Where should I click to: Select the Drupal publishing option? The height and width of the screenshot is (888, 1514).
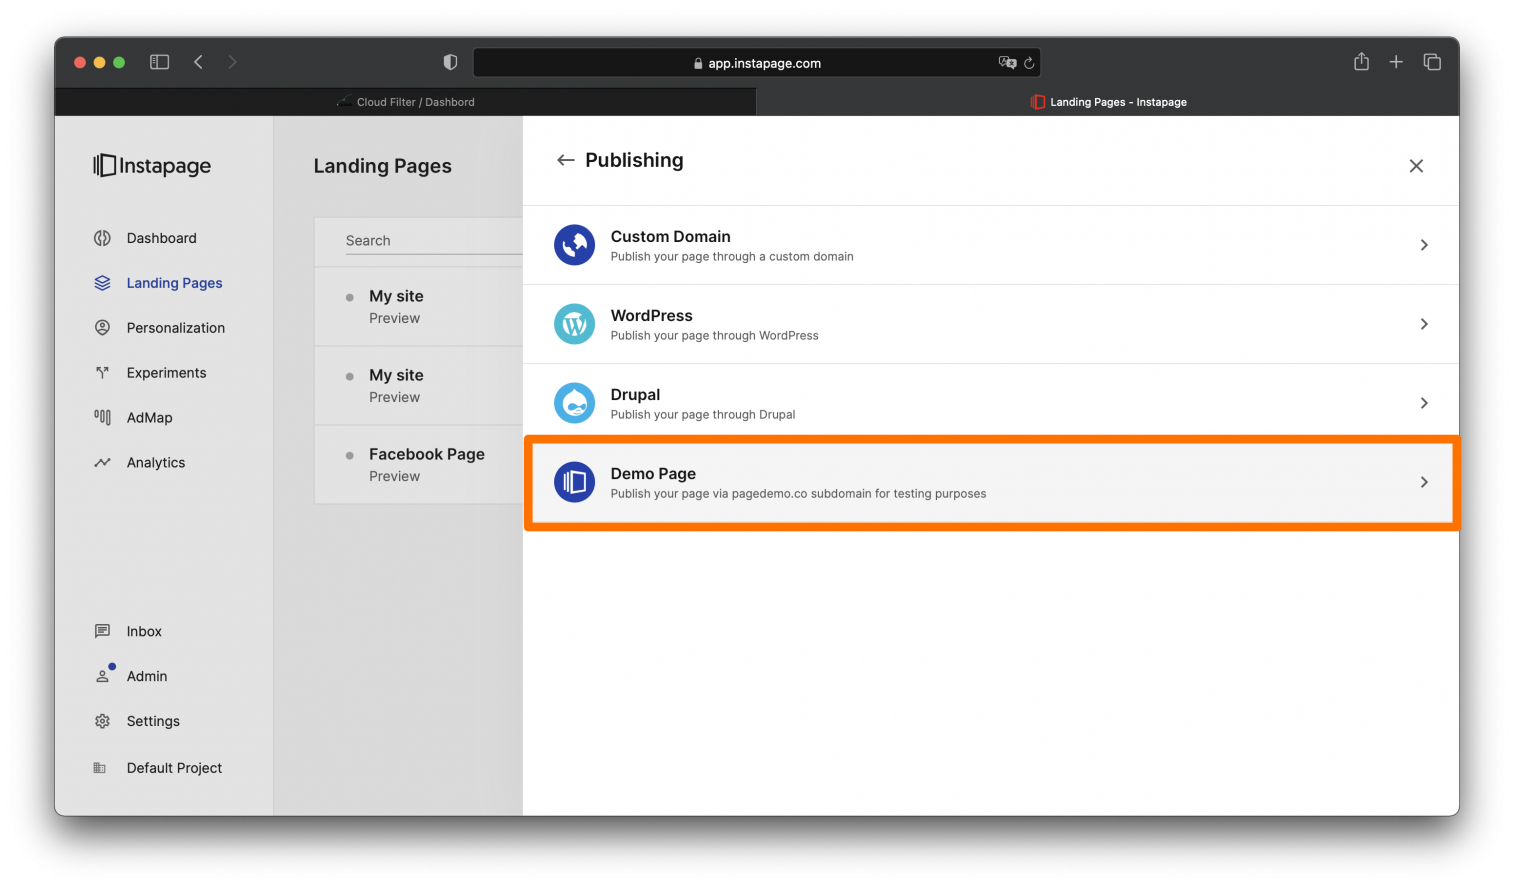[x=991, y=403]
